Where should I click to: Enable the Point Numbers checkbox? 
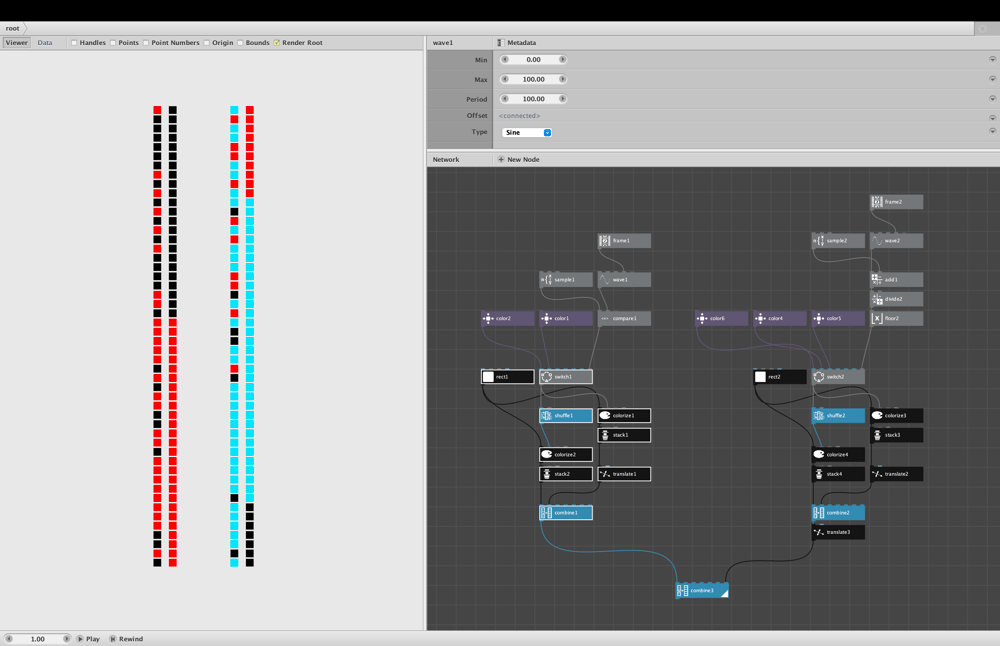point(146,43)
